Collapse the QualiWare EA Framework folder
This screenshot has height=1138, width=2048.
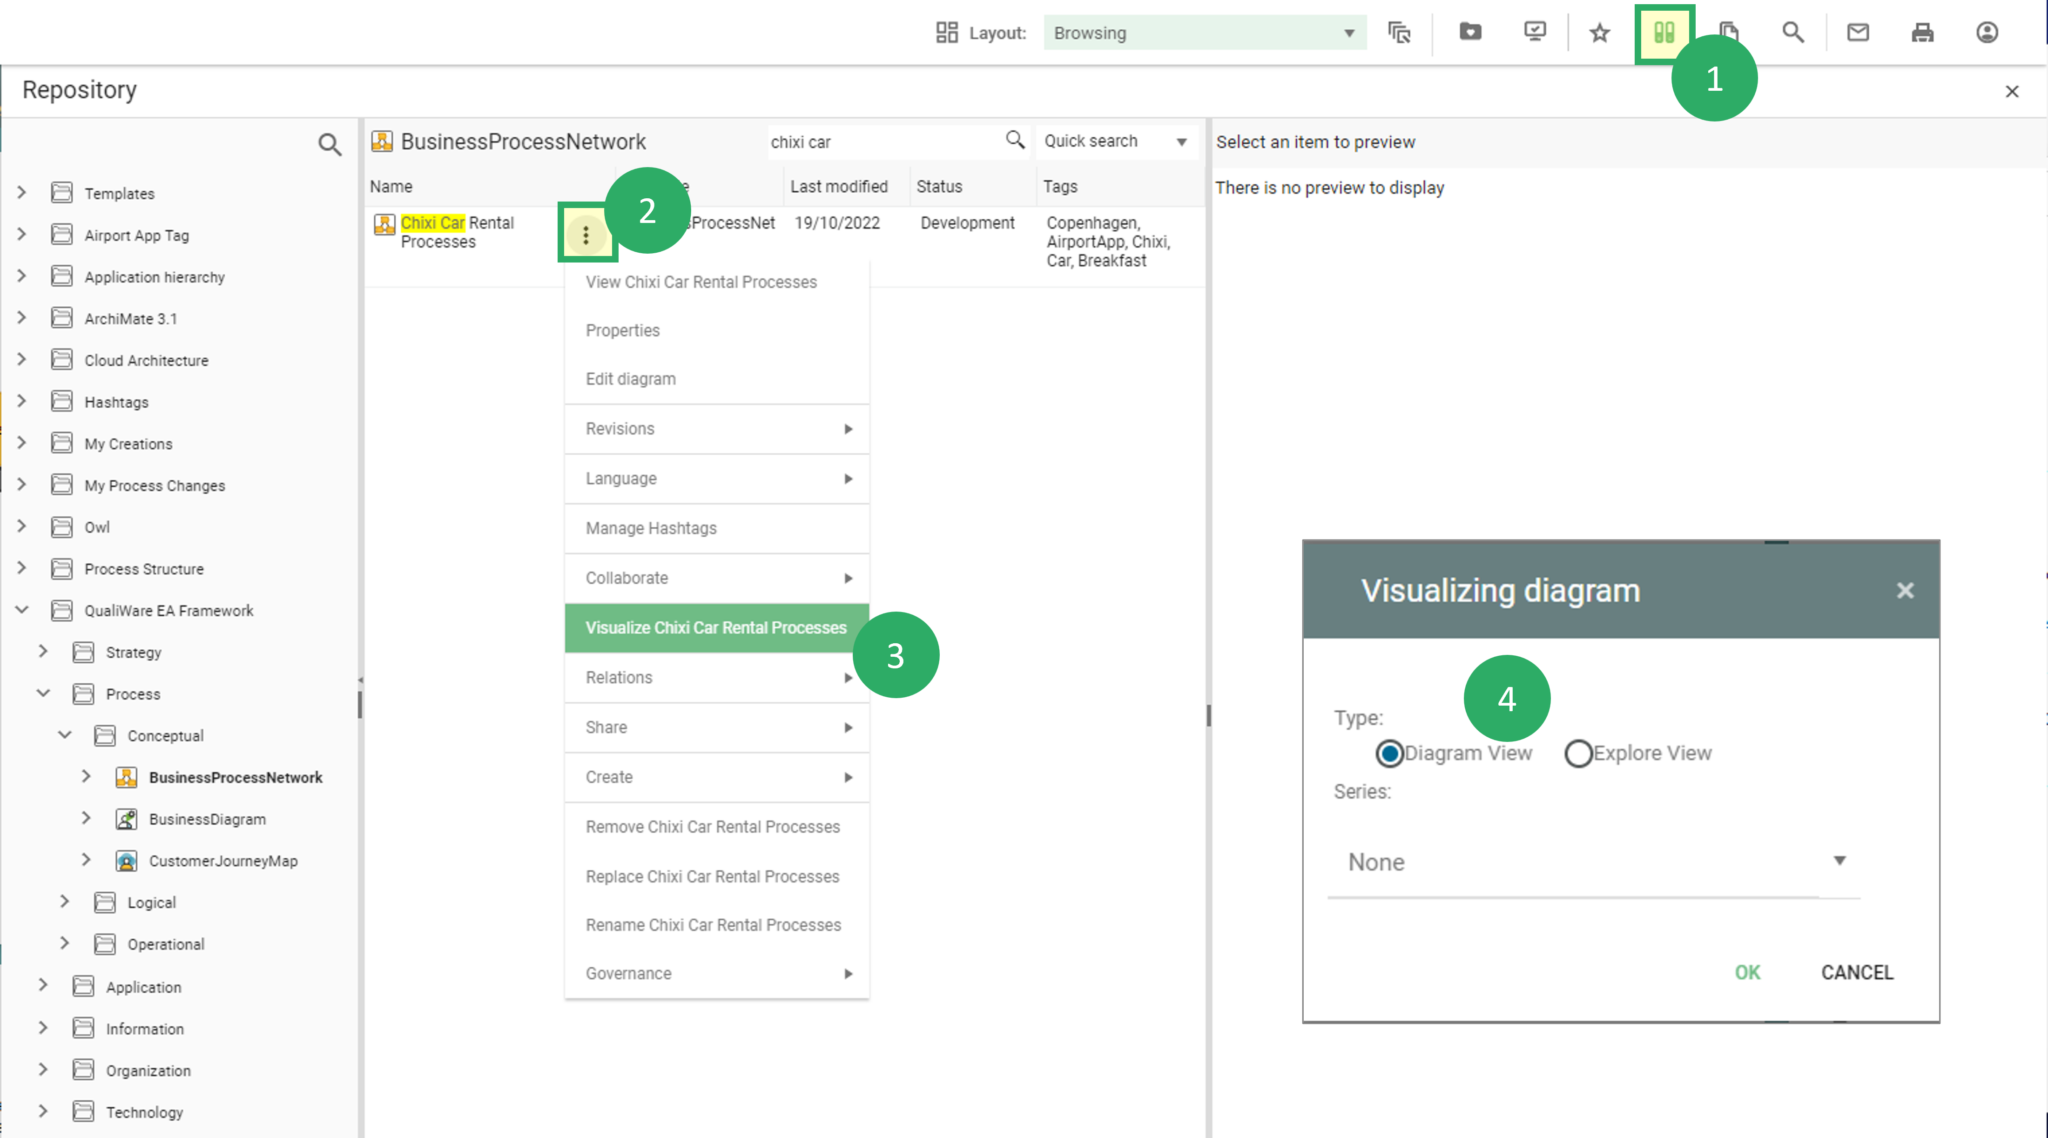click(x=22, y=610)
